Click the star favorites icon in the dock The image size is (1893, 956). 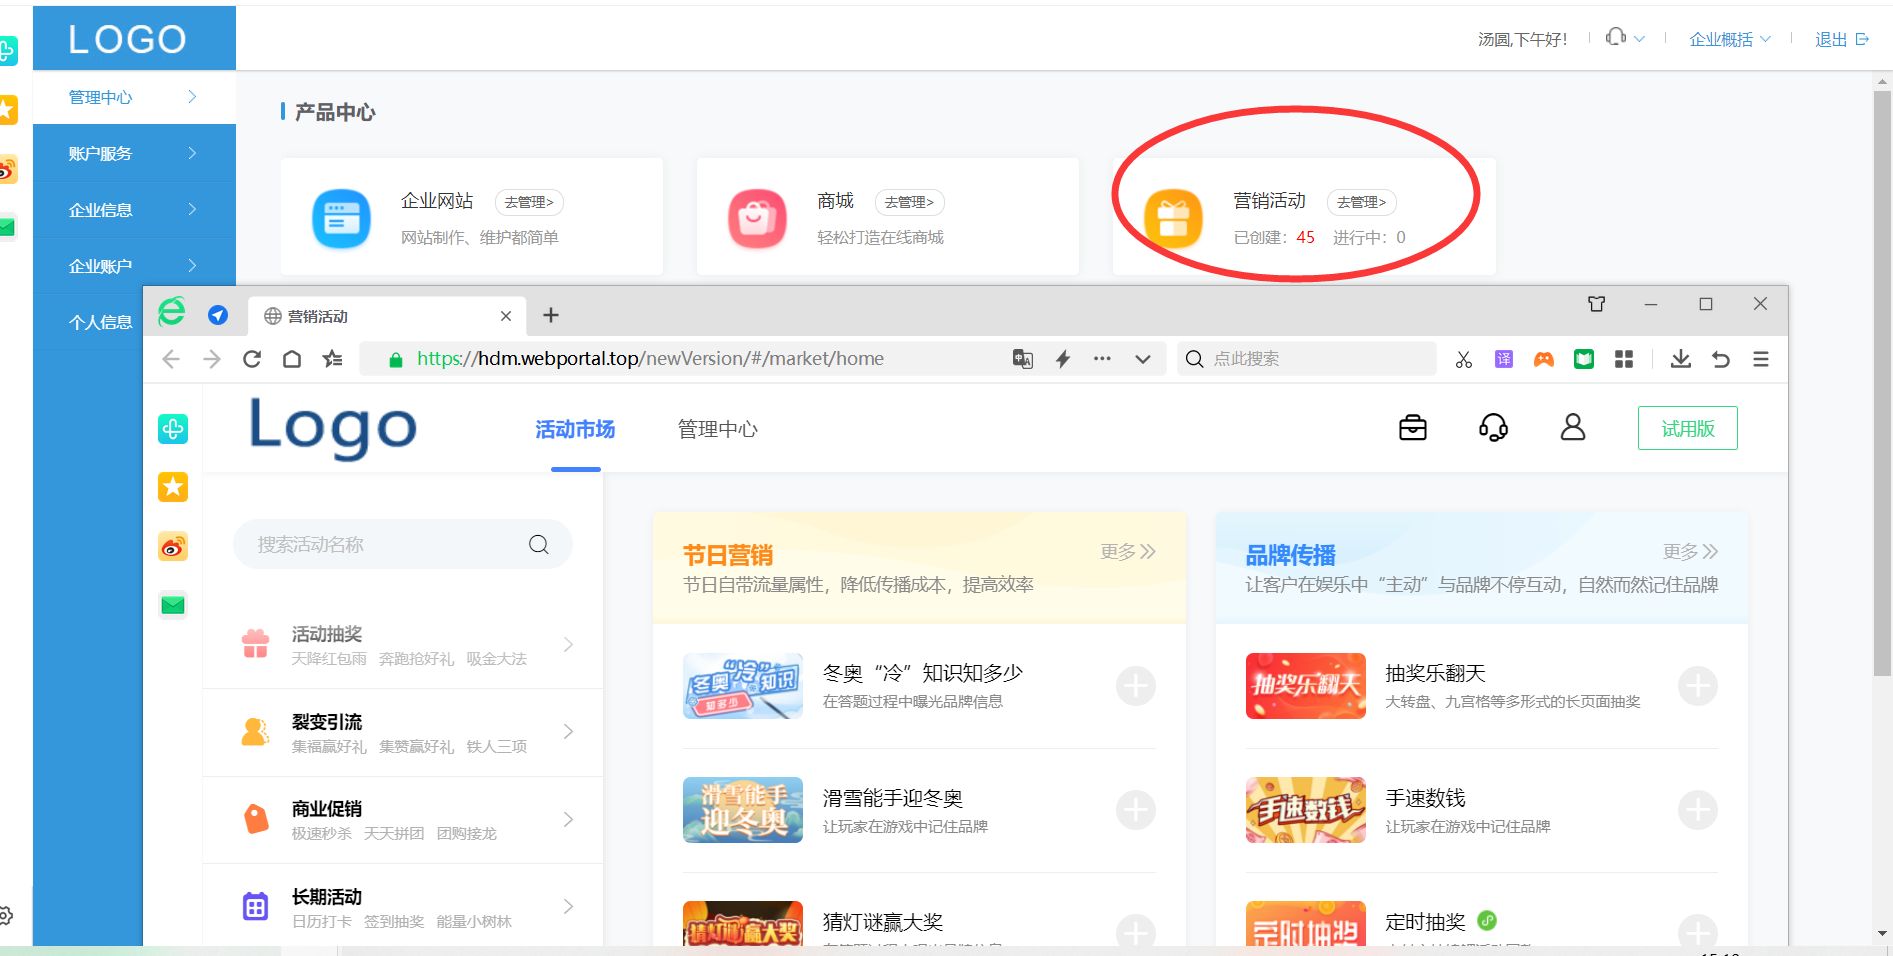172,487
